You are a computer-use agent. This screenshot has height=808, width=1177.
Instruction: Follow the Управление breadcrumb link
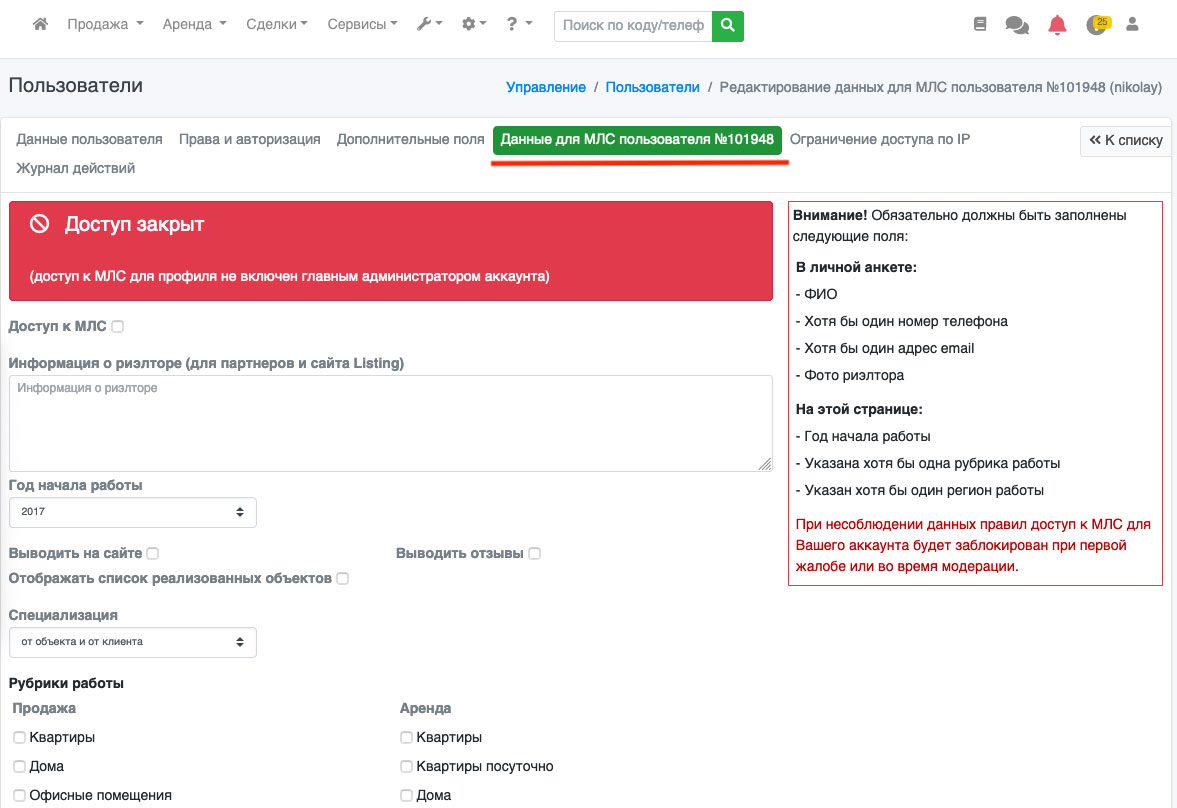pyautogui.click(x=546, y=87)
